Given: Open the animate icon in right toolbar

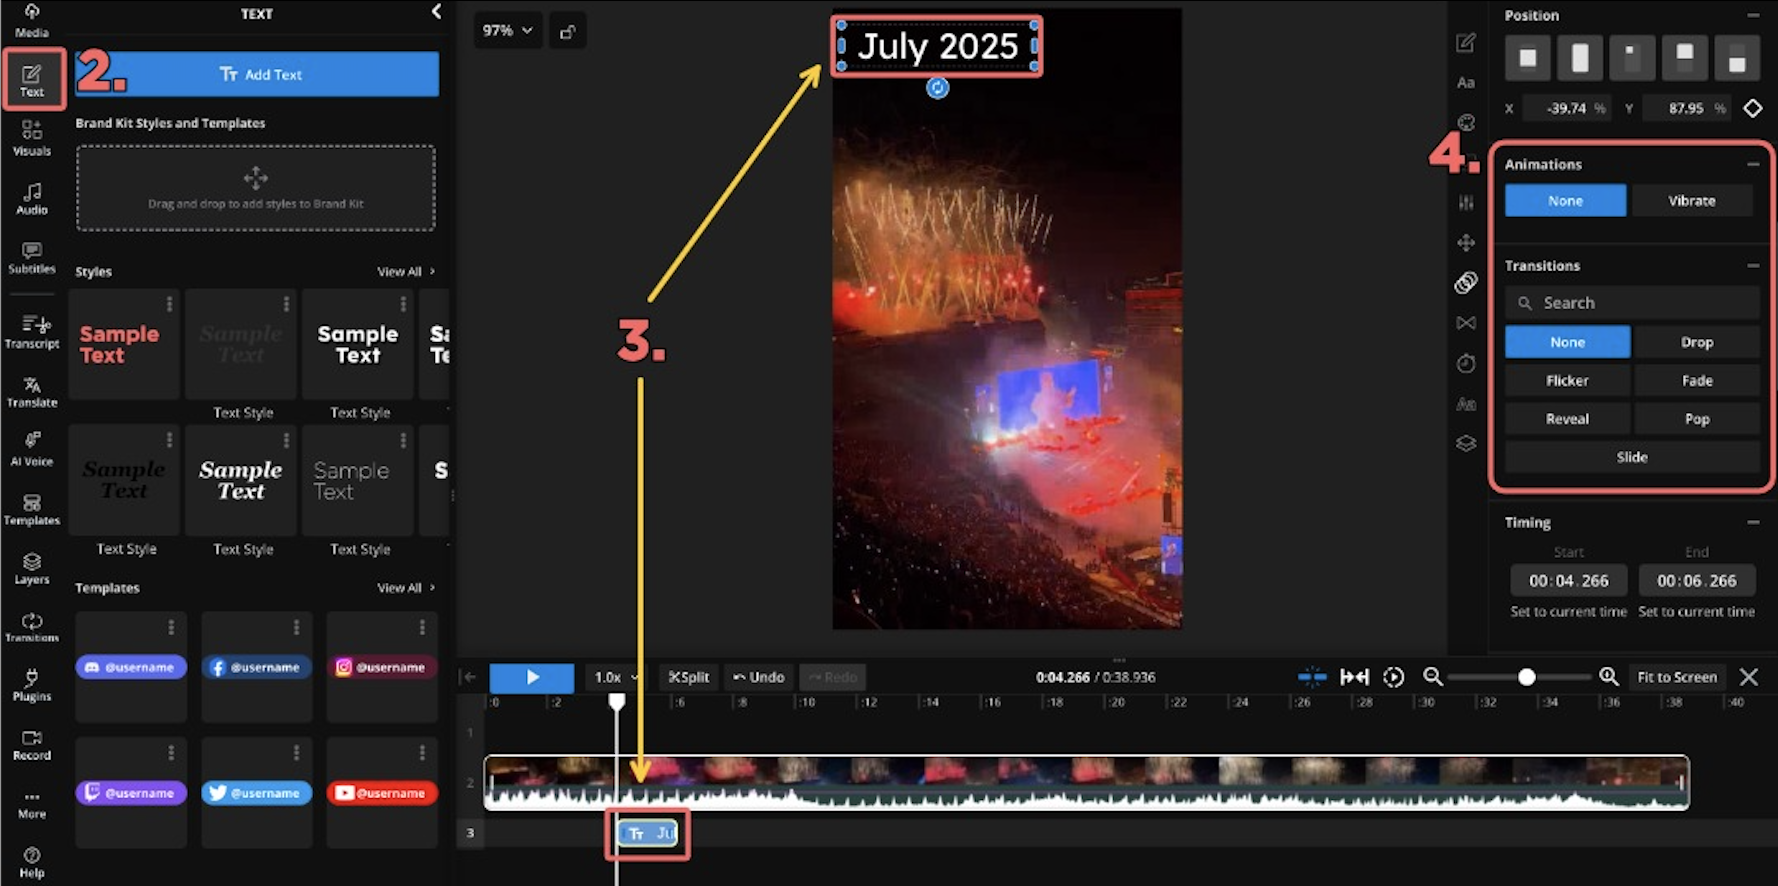Looking at the screenshot, I should tap(1466, 283).
